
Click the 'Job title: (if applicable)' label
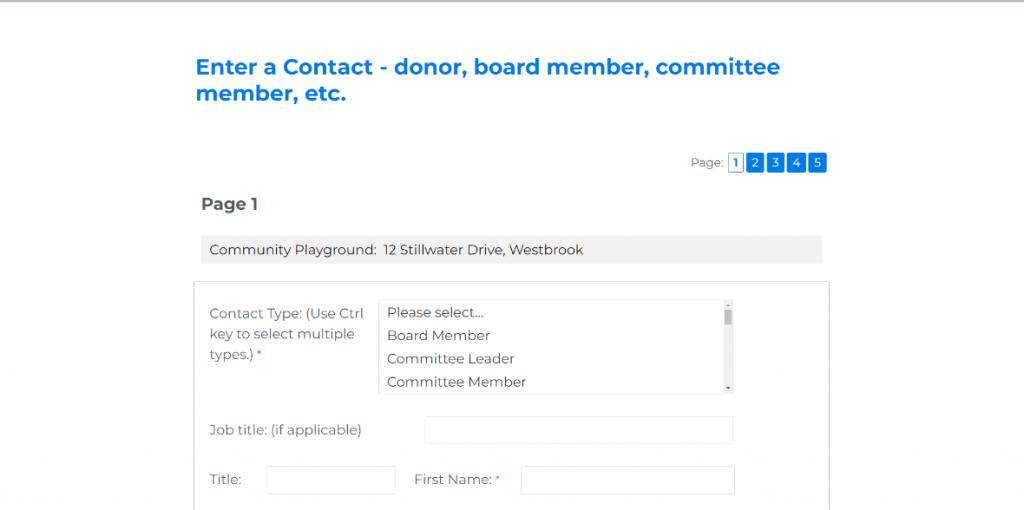point(285,430)
